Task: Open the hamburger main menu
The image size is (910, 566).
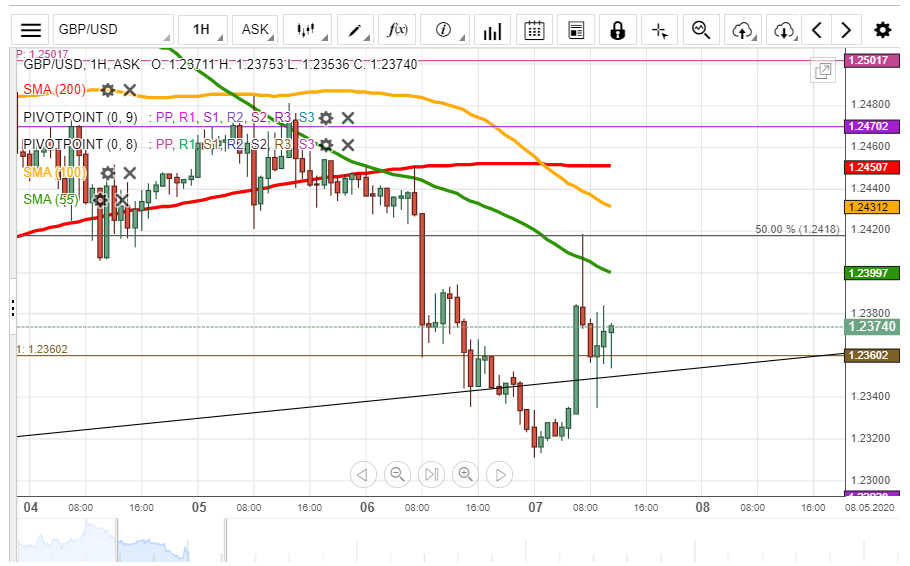Action: (x=31, y=30)
